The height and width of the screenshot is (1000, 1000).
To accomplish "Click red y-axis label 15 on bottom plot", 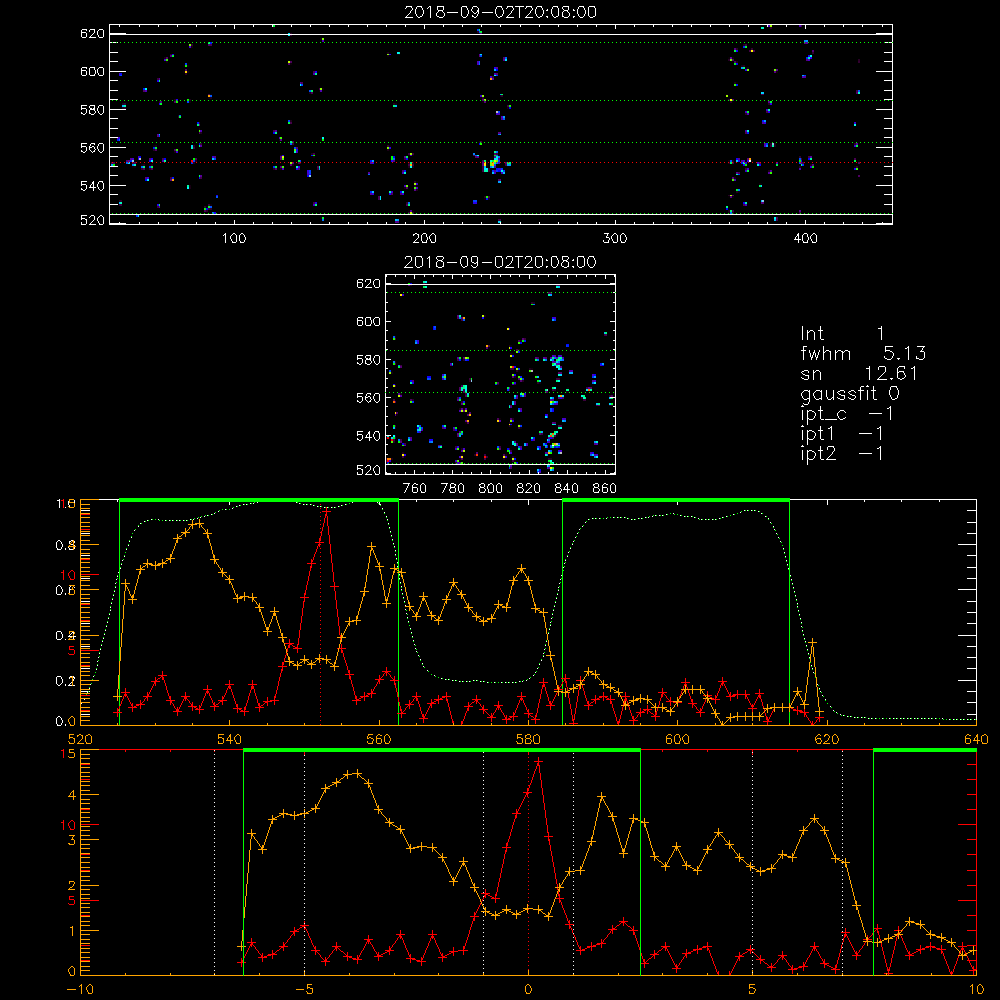I will [68, 753].
